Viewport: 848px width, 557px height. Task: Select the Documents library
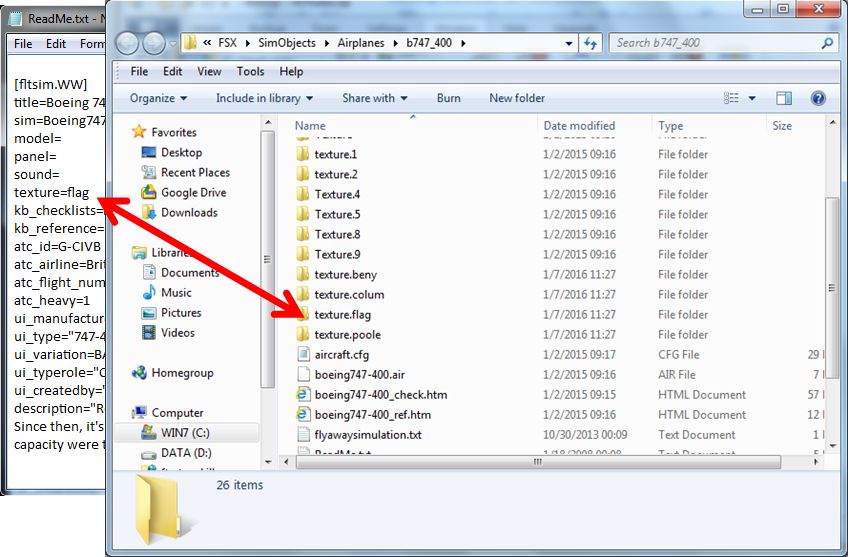pos(181,273)
